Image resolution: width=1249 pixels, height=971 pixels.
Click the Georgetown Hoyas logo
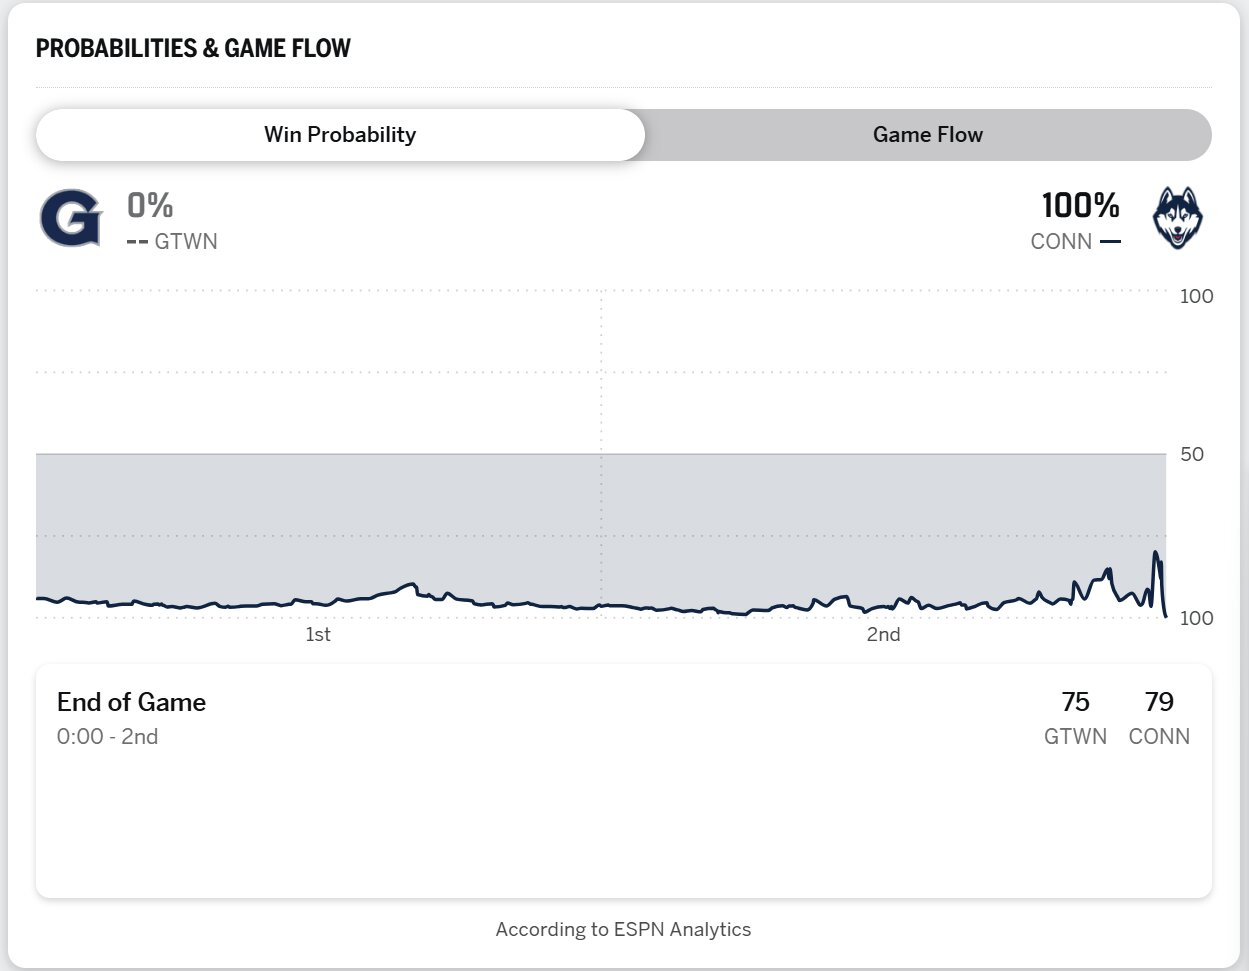70,218
